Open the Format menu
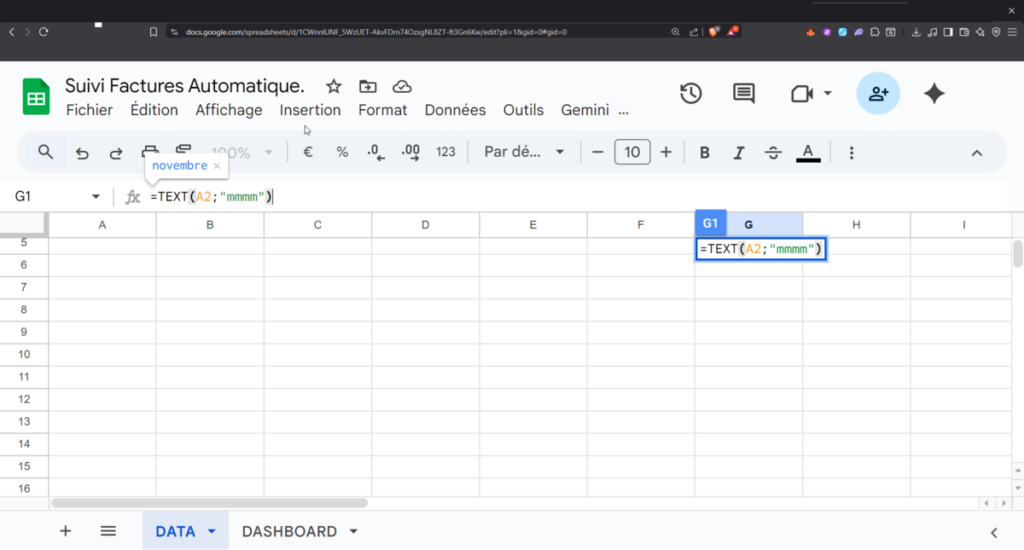The image size is (1024, 550). [x=383, y=110]
